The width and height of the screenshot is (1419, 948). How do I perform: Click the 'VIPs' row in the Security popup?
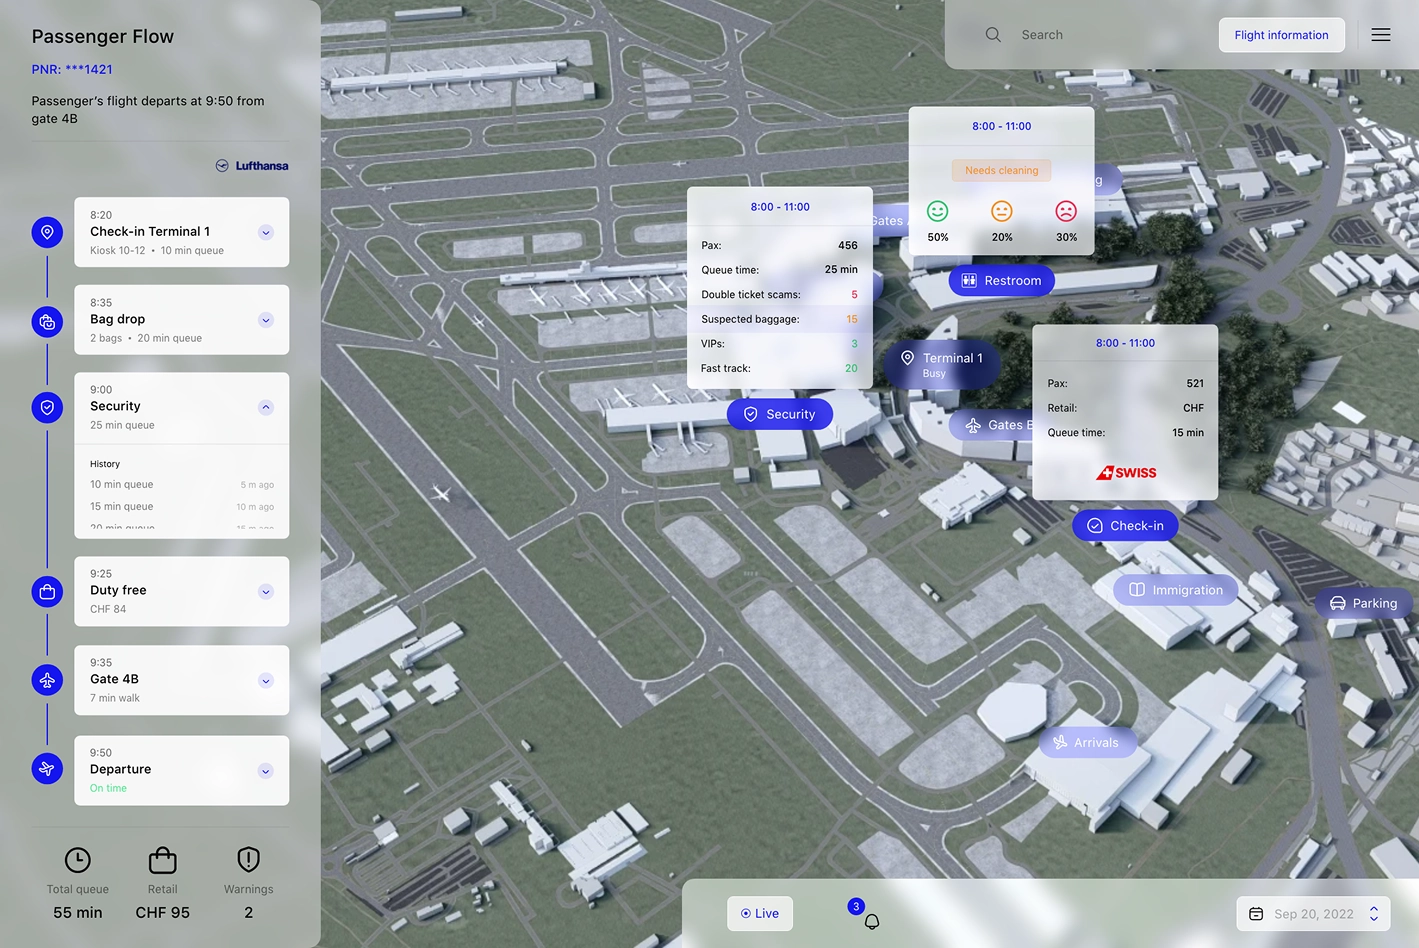pyautogui.click(x=779, y=343)
